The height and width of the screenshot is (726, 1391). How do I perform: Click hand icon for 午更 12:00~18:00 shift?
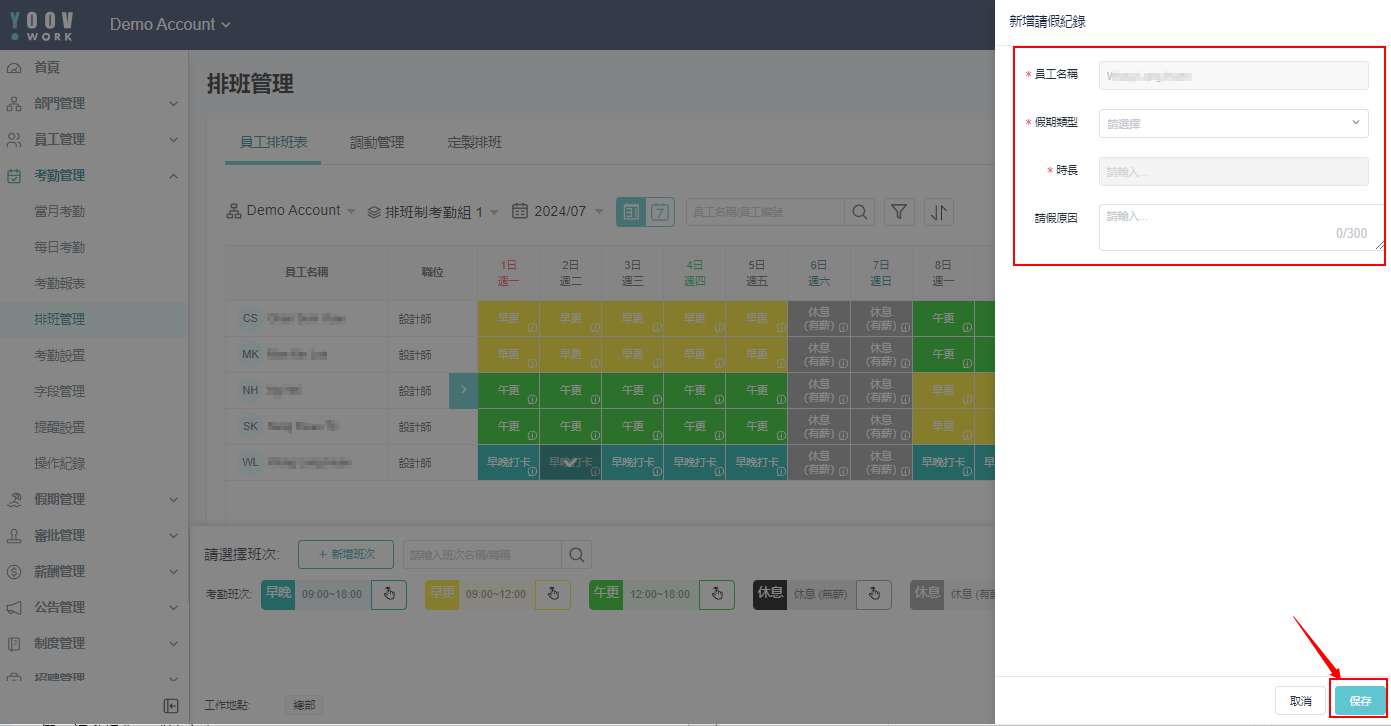(x=717, y=594)
